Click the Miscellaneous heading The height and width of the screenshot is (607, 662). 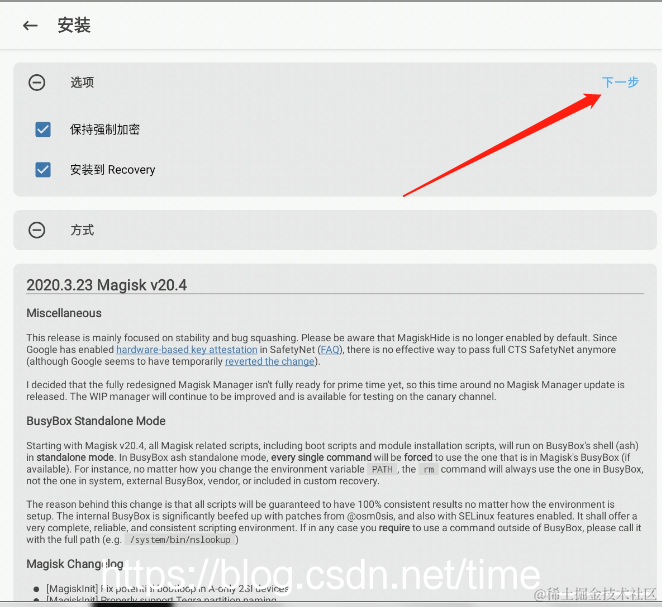[x=64, y=313]
